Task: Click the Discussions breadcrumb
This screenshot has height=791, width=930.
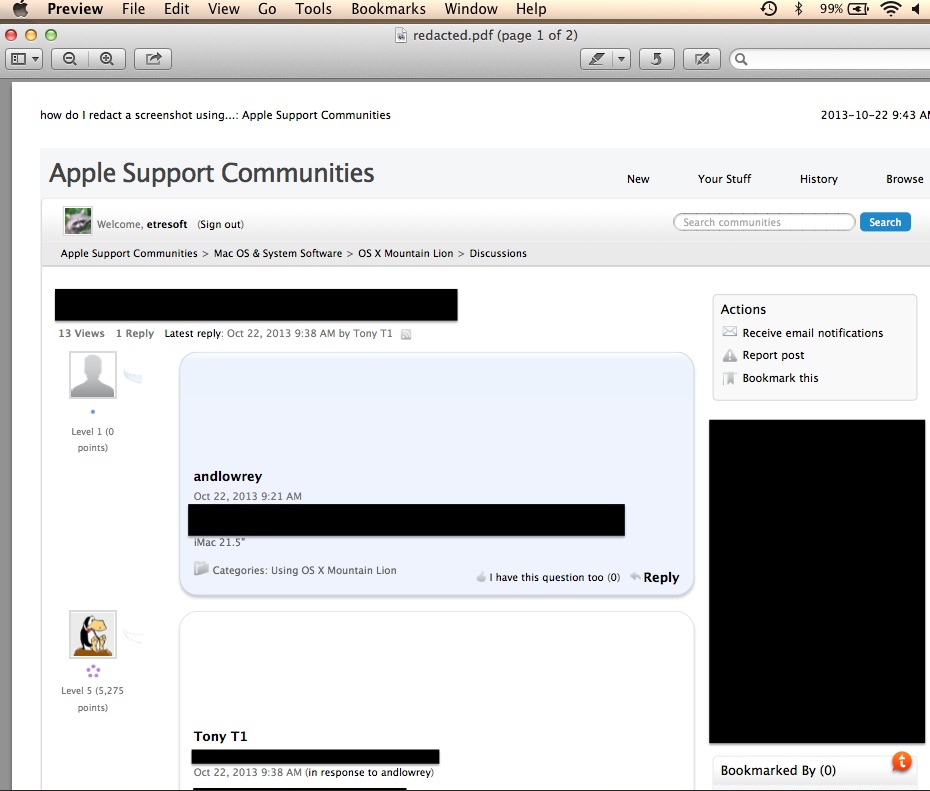Action: tap(498, 253)
